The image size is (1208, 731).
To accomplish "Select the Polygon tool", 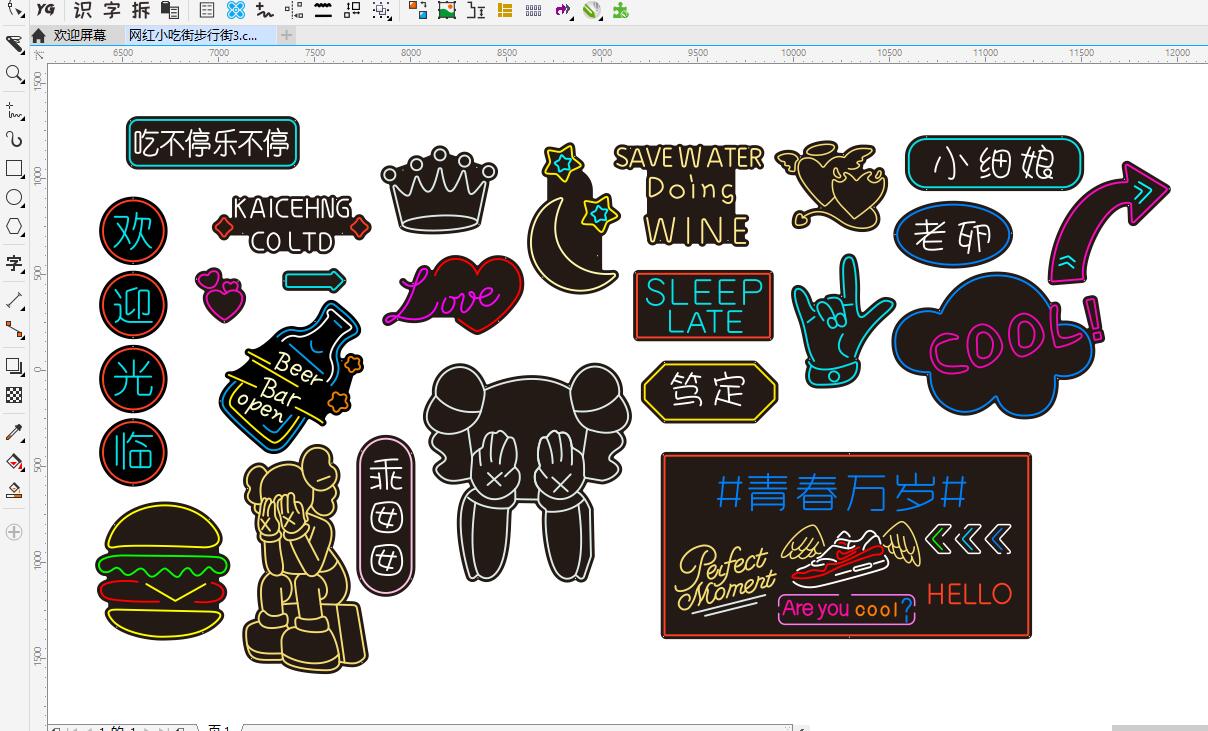I will click(14, 227).
